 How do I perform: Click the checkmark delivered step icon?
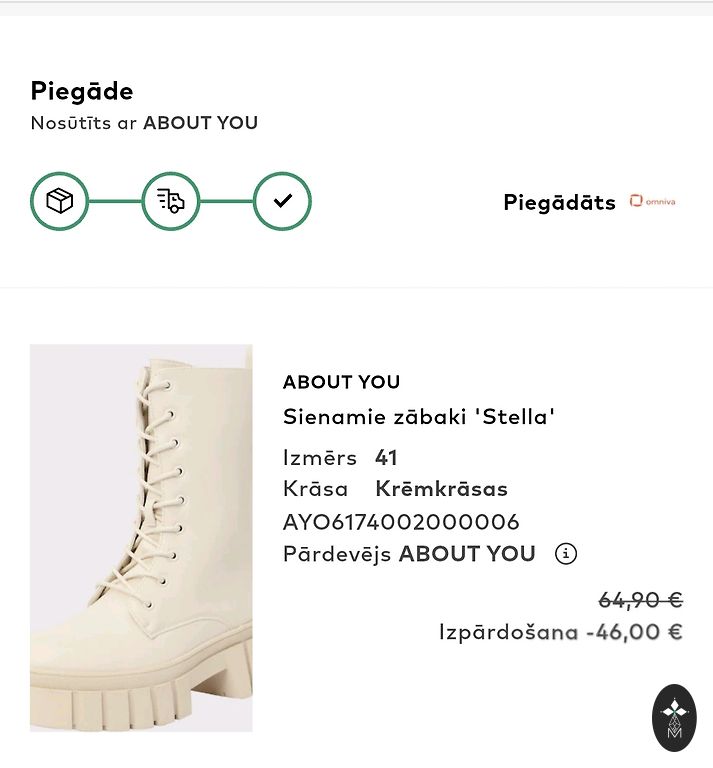(x=282, y=201)
